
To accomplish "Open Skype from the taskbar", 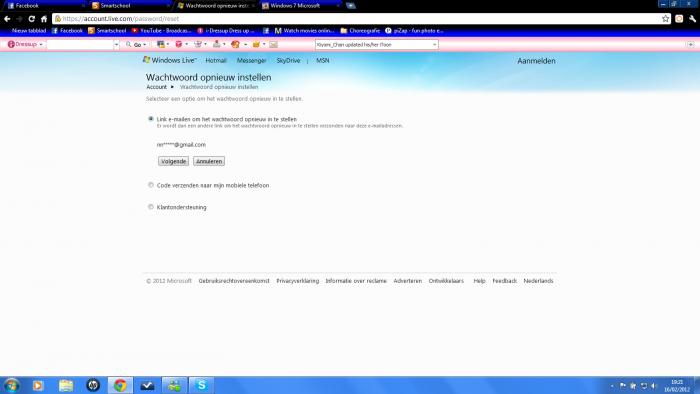I will 201,385.
